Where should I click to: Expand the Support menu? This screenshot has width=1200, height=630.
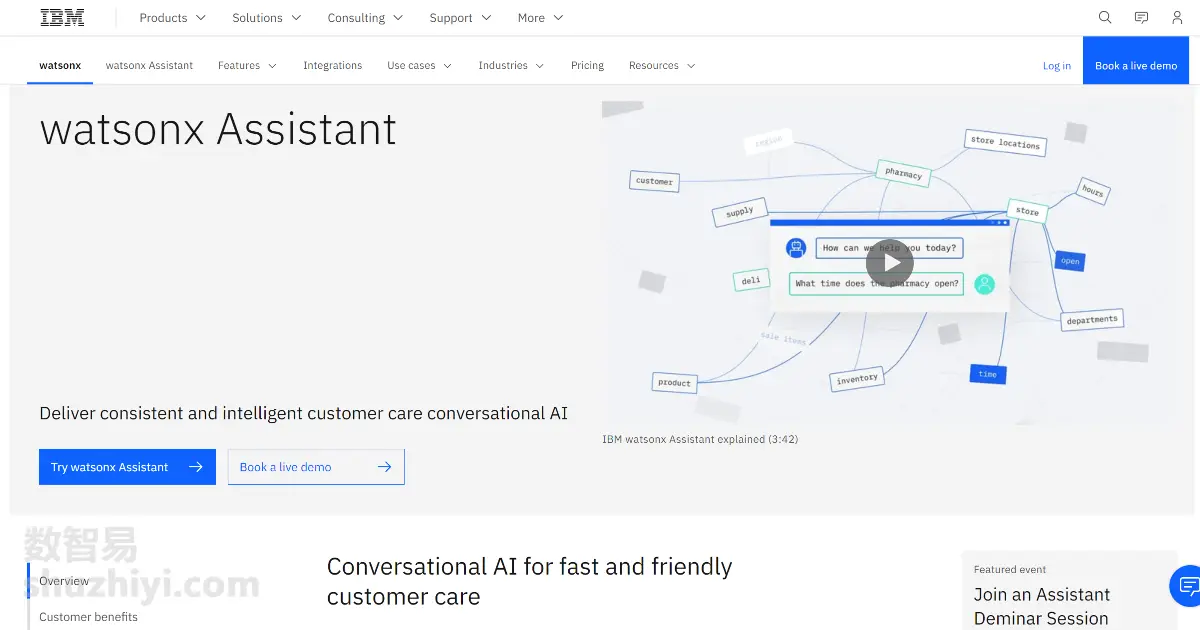point(460,17)
